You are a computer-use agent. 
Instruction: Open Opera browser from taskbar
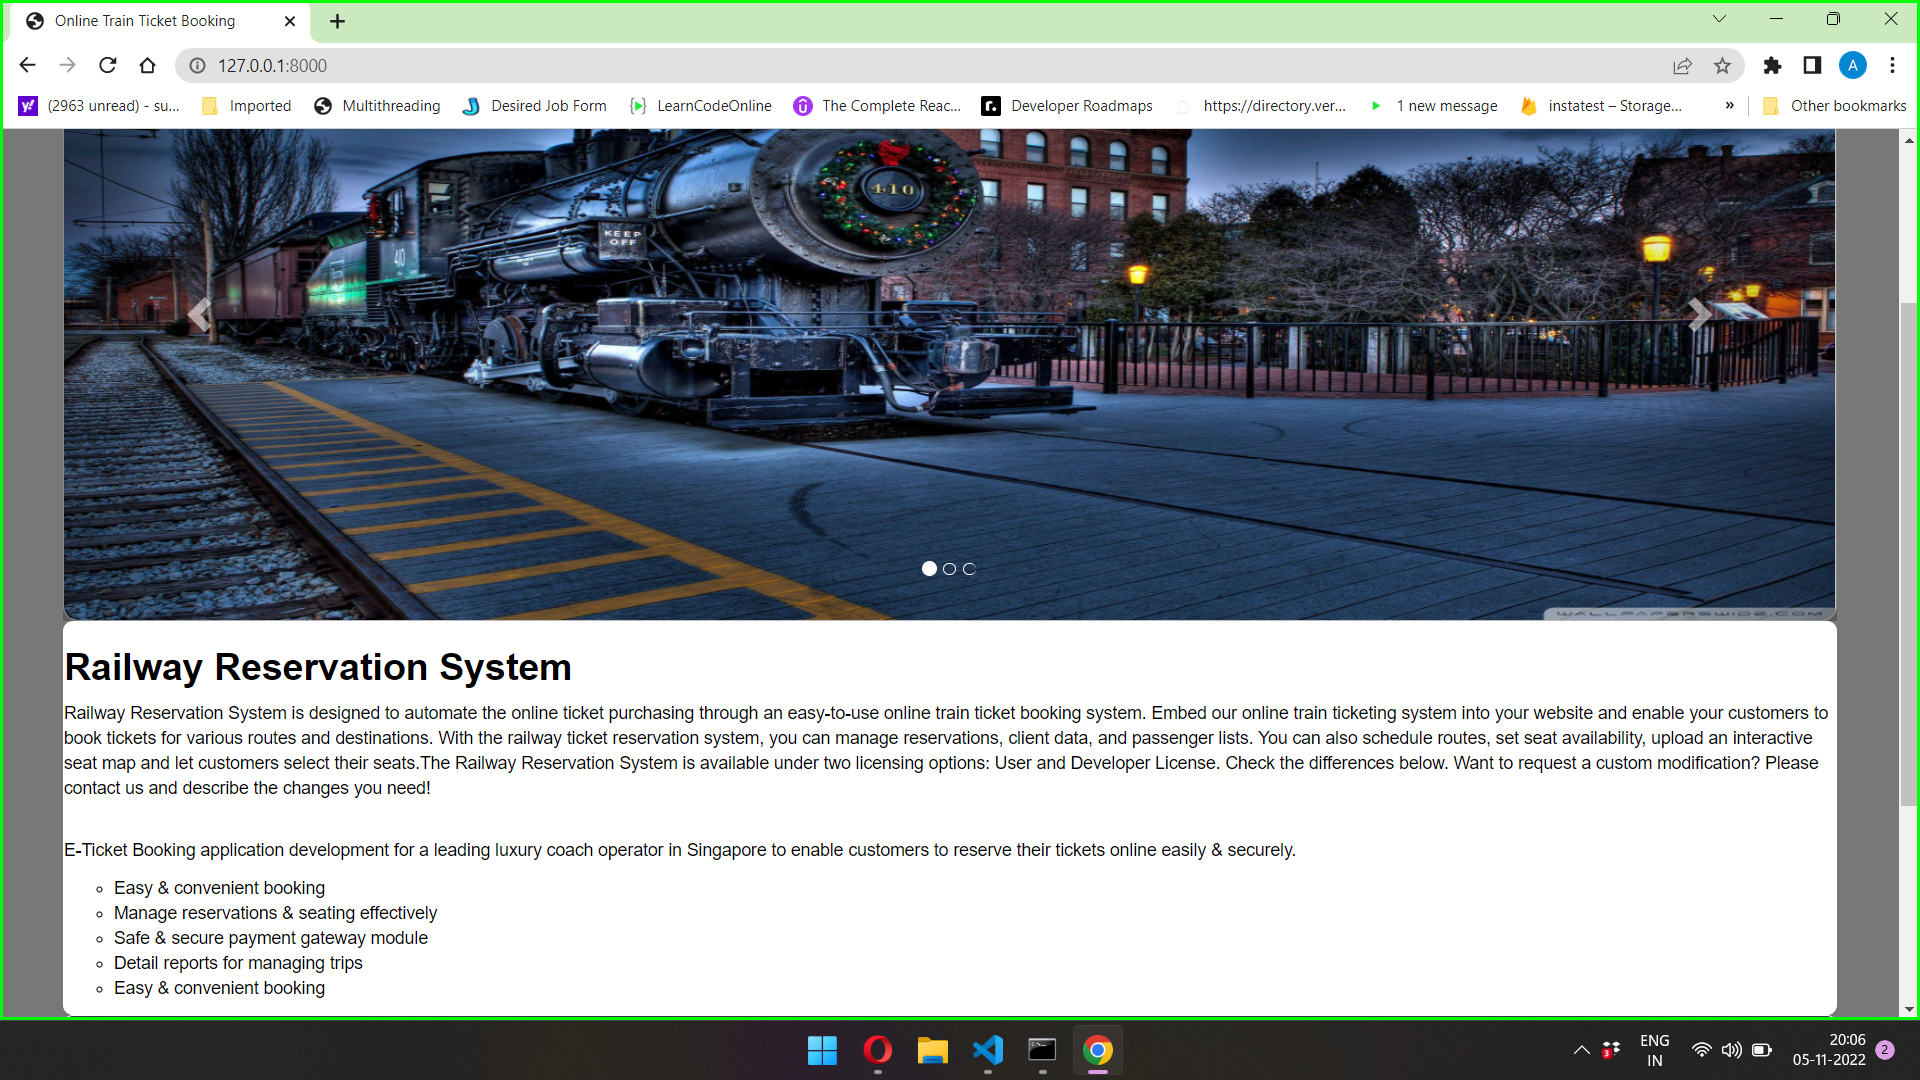(x=877, y=1050)
